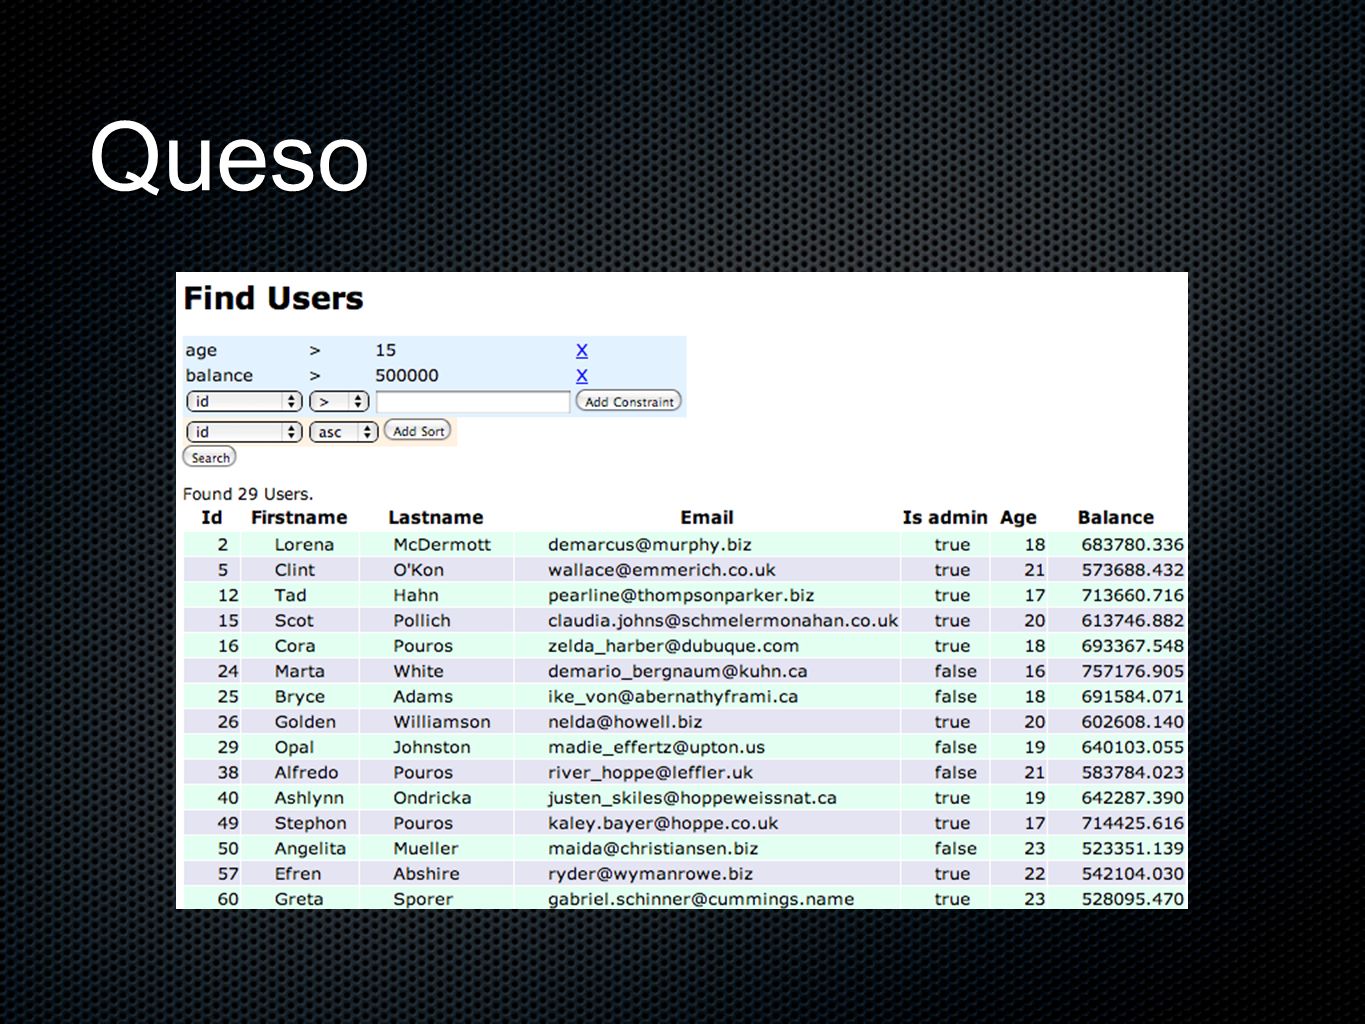Select the firstname cell Cora
Screen dimensions: 1365x1024
coord(295,646)
